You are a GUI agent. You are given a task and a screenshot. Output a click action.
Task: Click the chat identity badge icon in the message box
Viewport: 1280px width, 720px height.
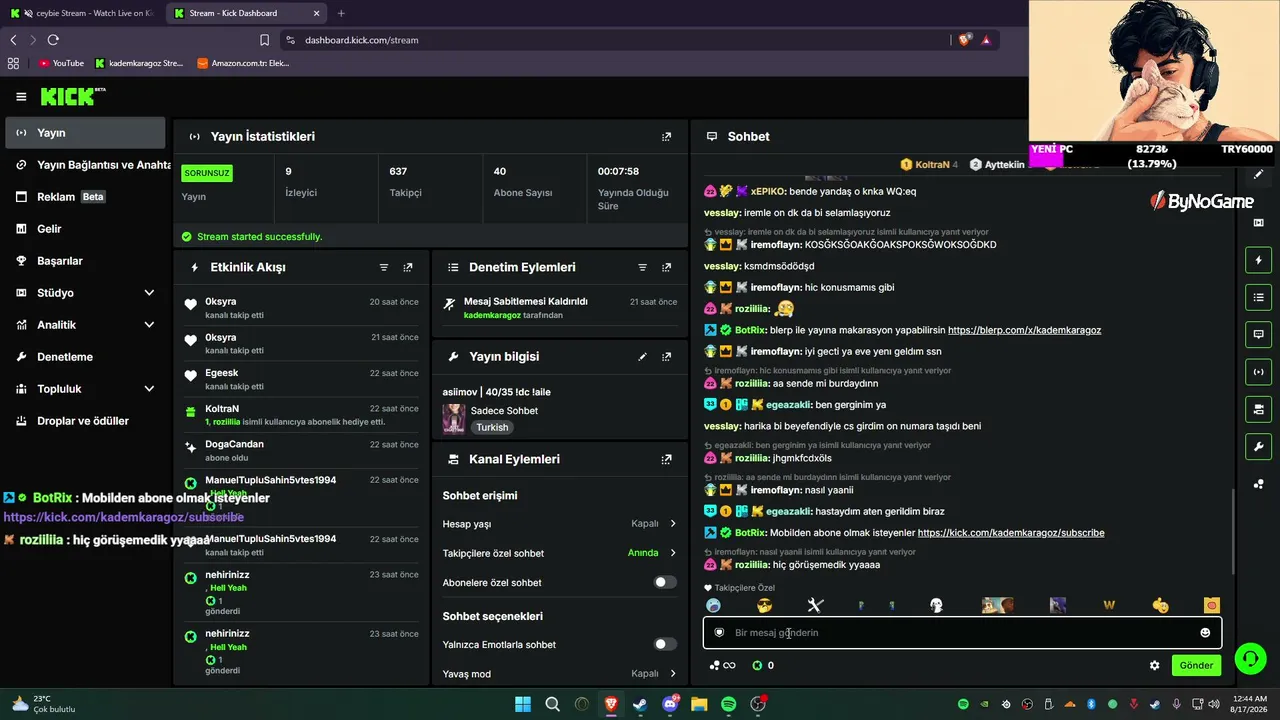tap(719, 632)
